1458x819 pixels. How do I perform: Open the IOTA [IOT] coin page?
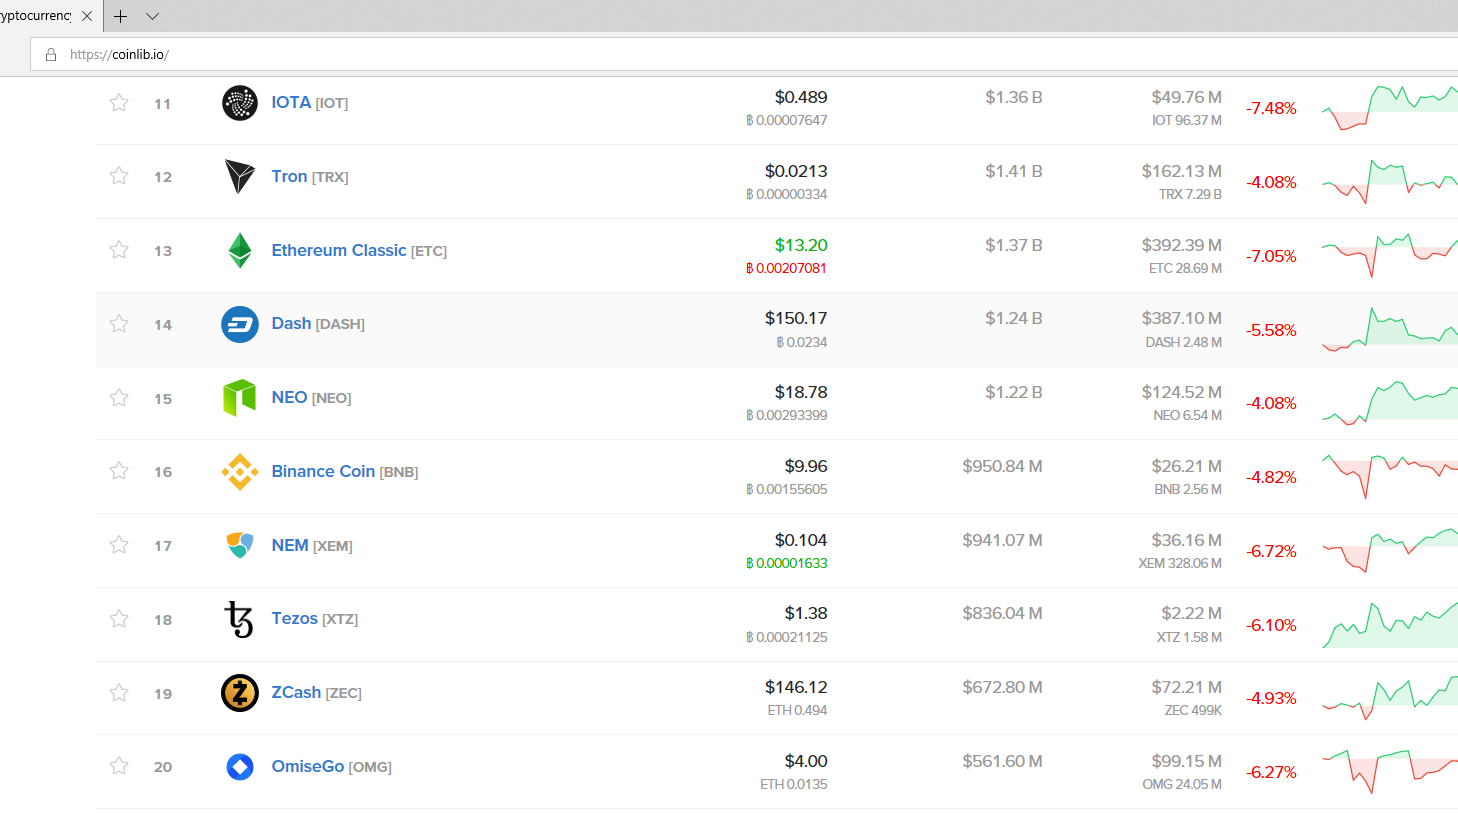pyautogui.click(x=310, y=102)
